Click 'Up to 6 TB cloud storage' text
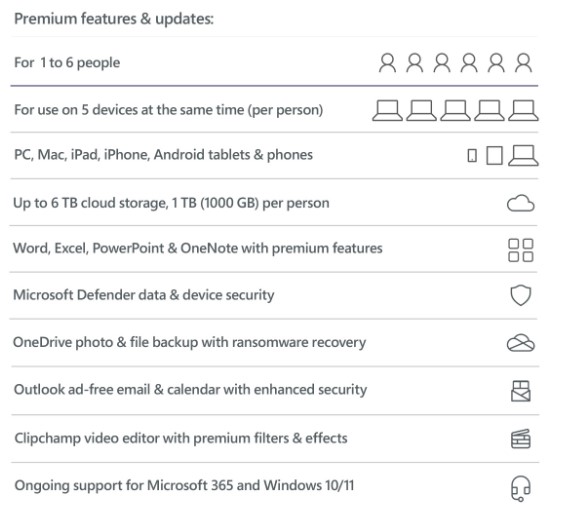The image size is (565, 524). click(x=91, y=203)
